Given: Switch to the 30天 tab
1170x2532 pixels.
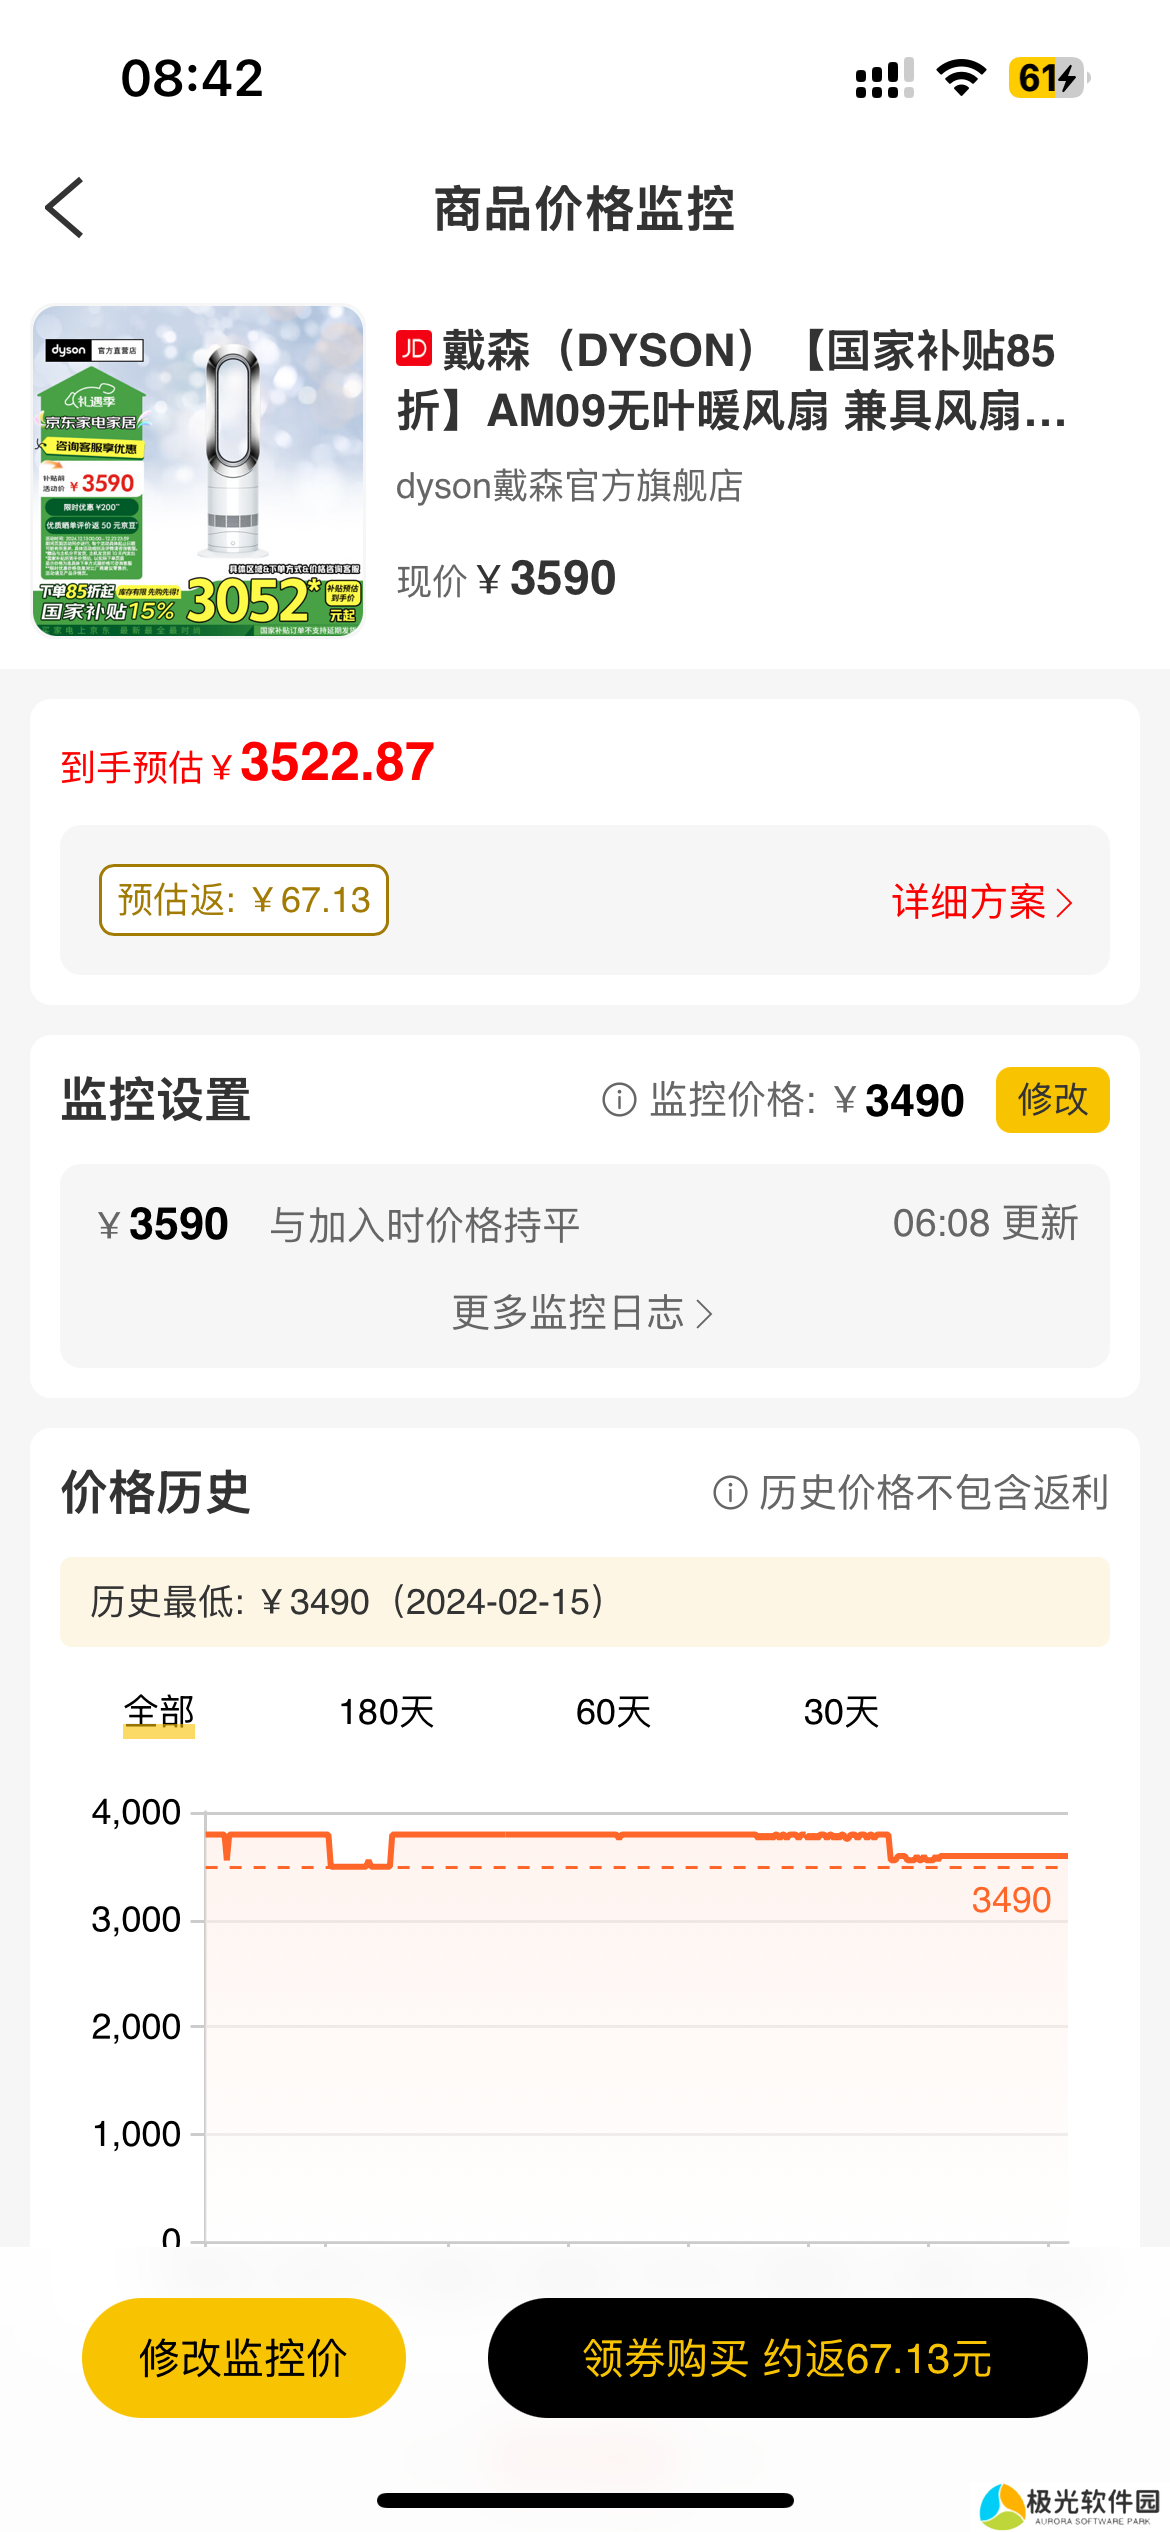Looking at the screenshot, I should pos(841,1712).
